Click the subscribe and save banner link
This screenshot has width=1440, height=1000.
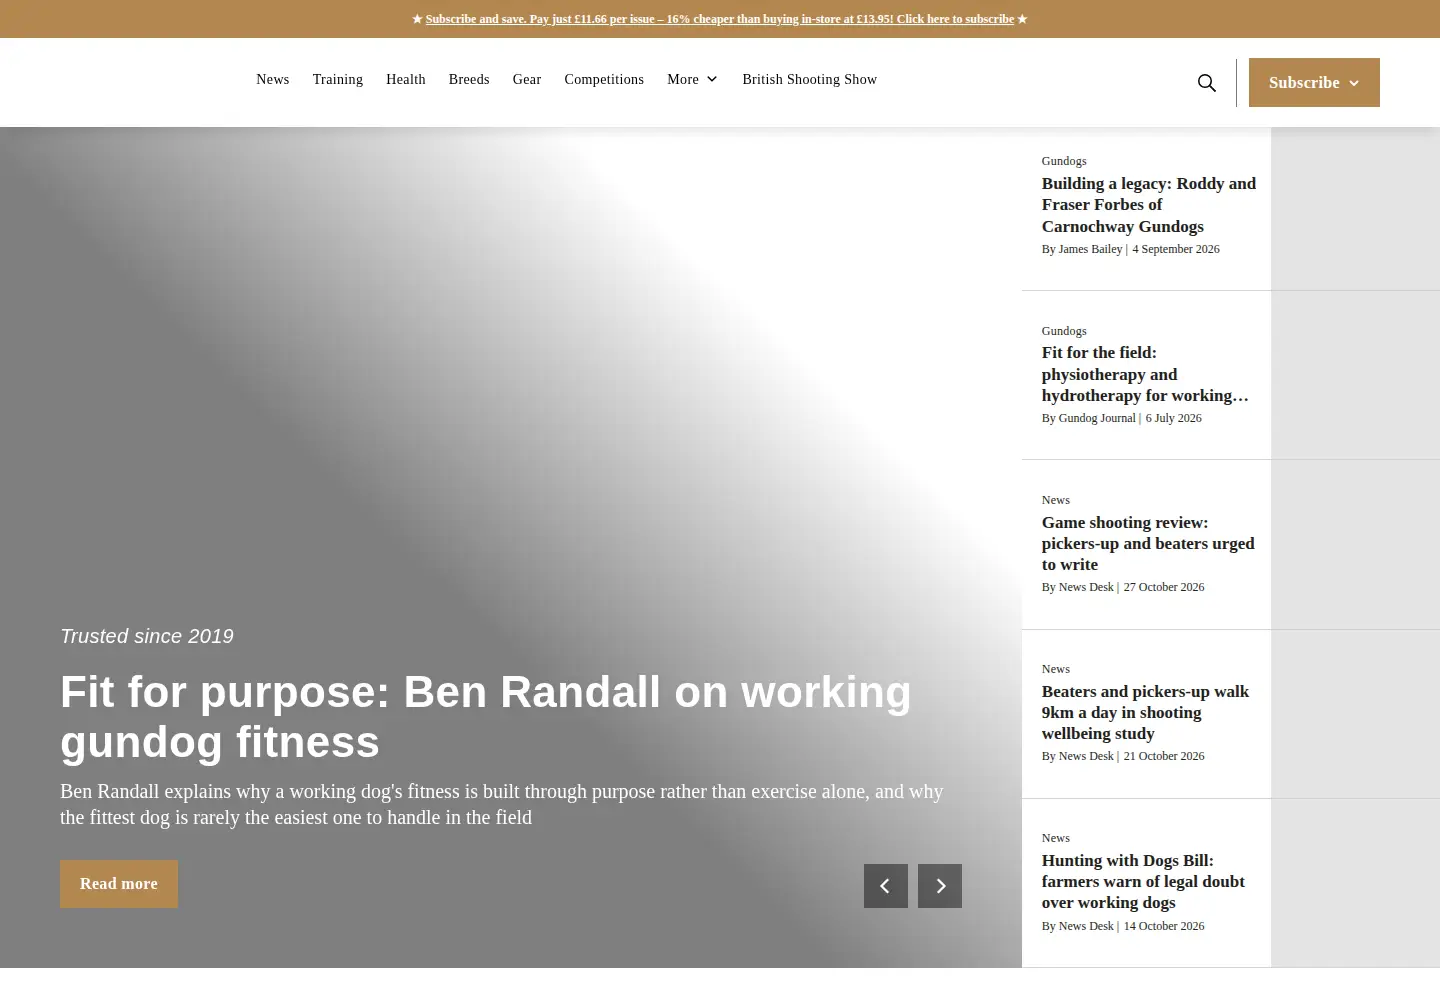click(720, 19)
